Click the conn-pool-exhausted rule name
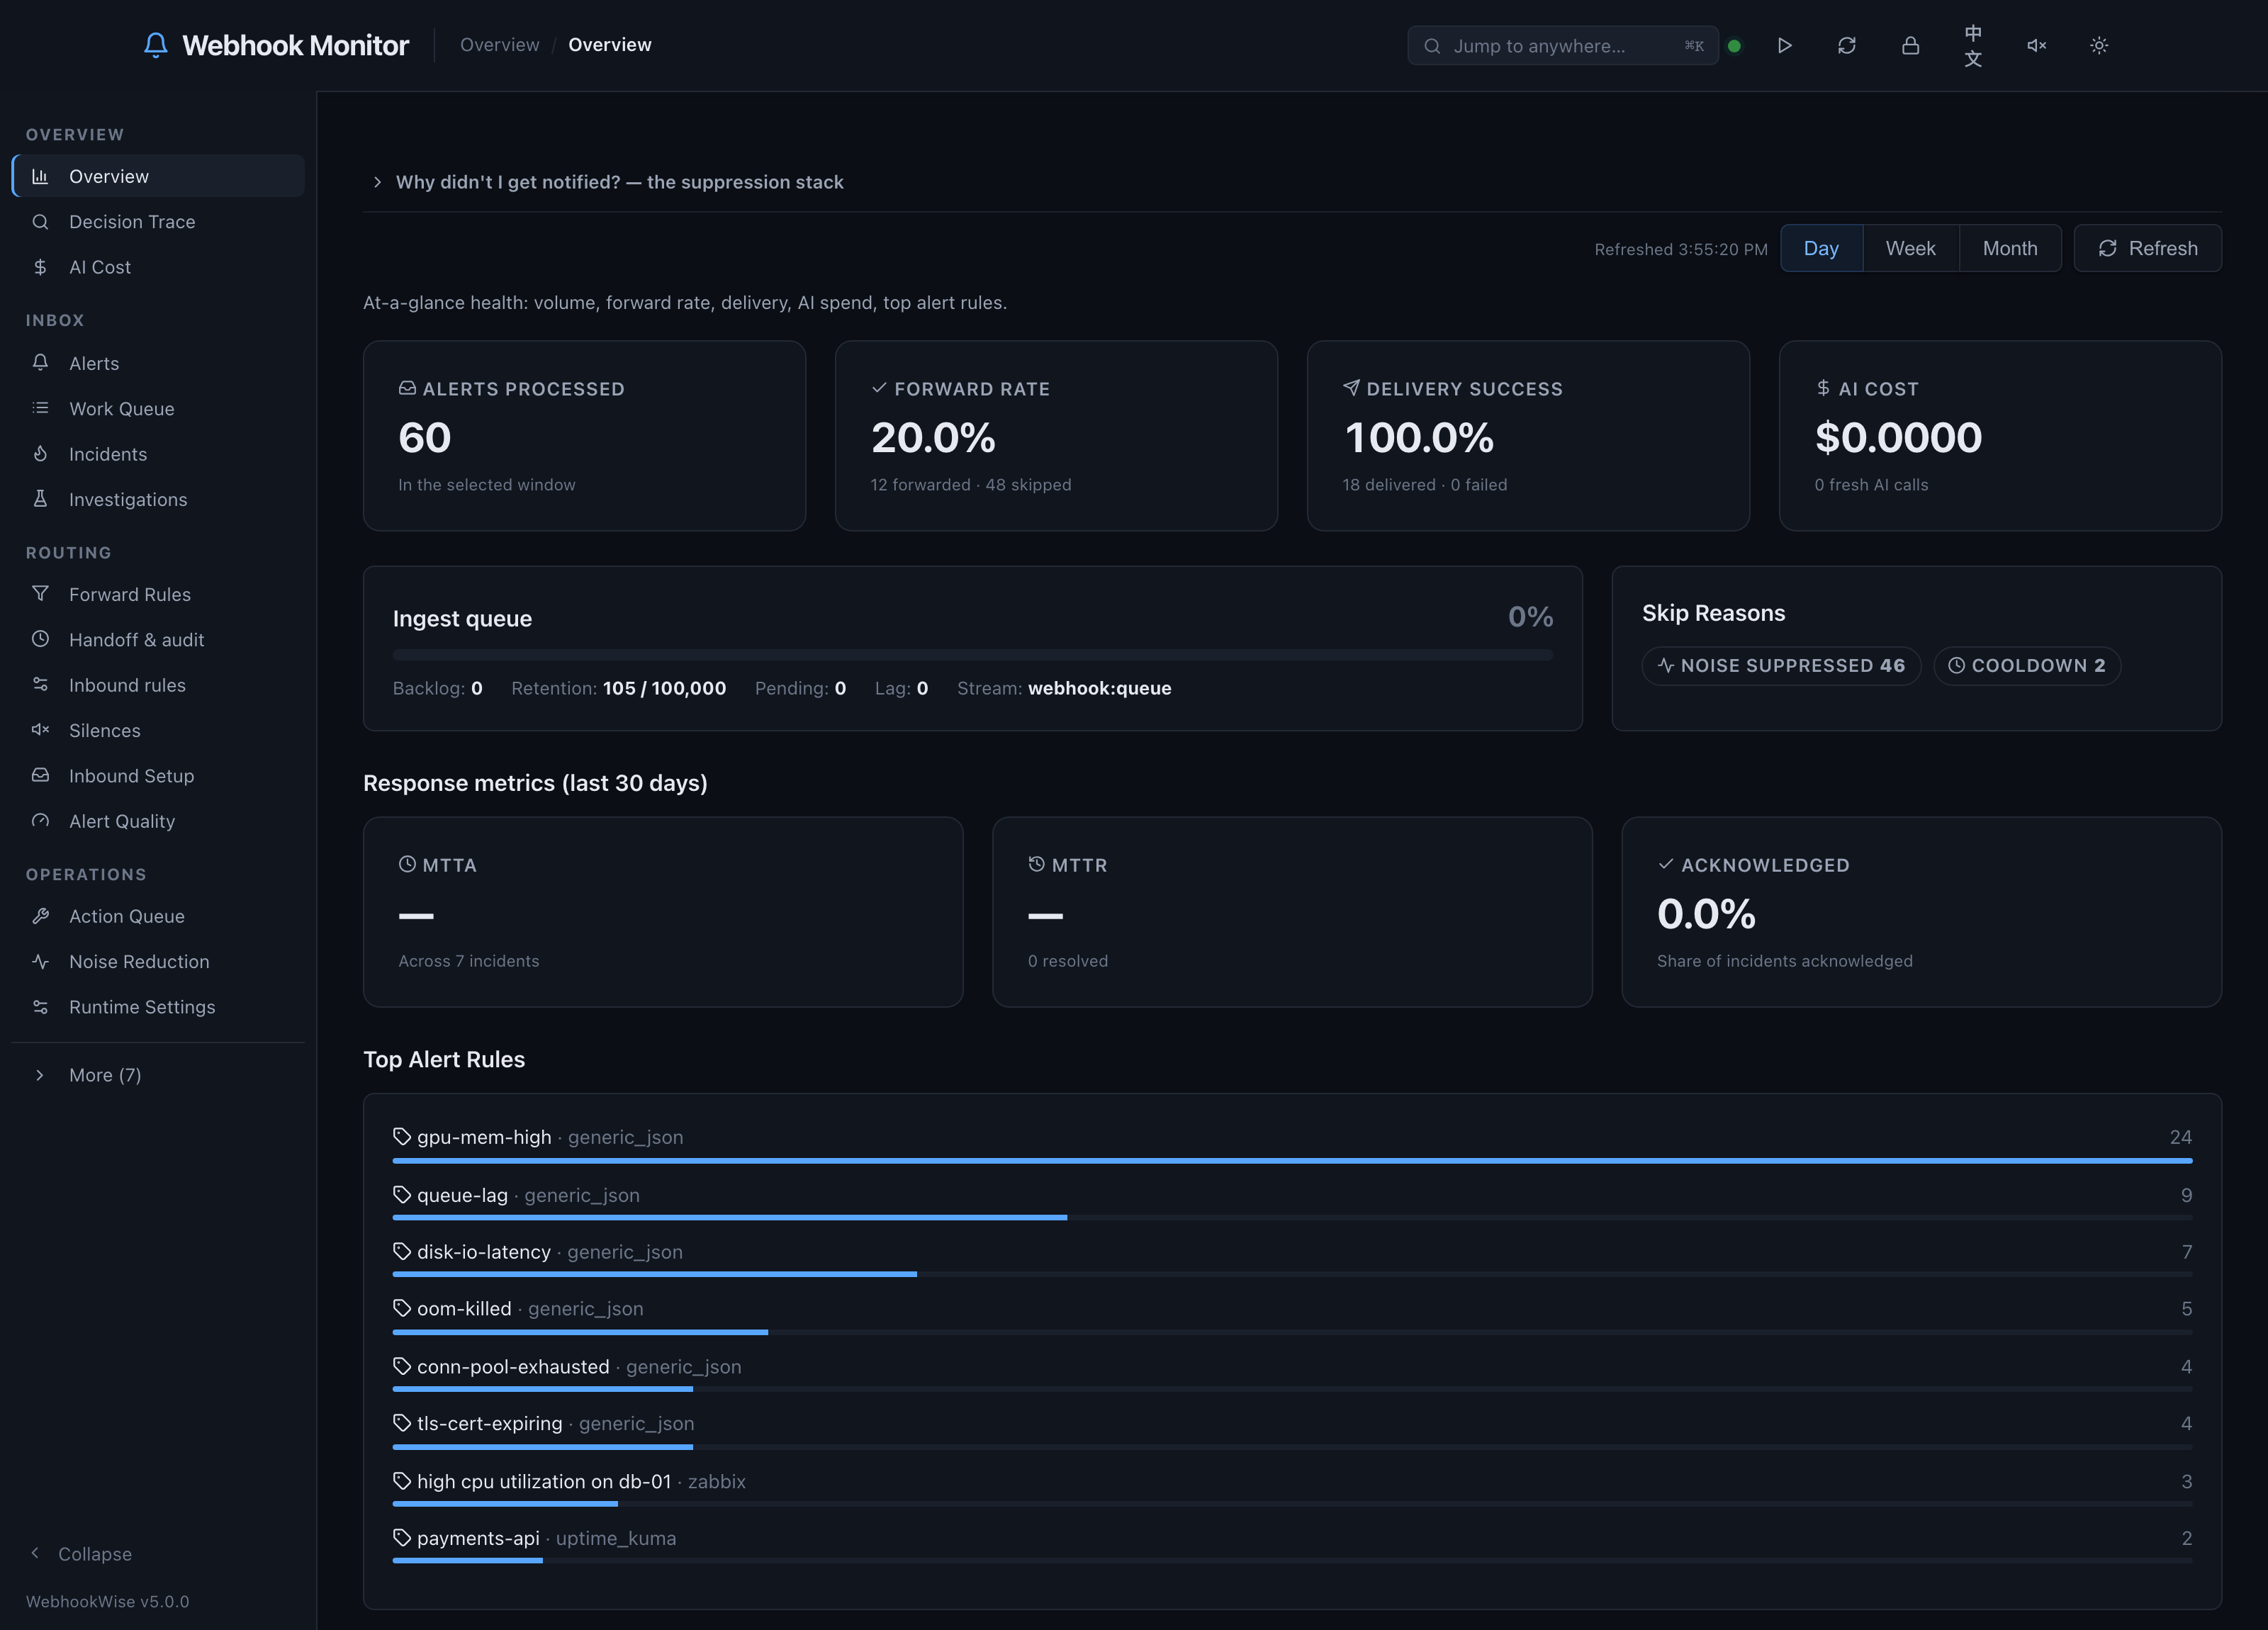2268x1630 pixels. [x=513, y=1366]
